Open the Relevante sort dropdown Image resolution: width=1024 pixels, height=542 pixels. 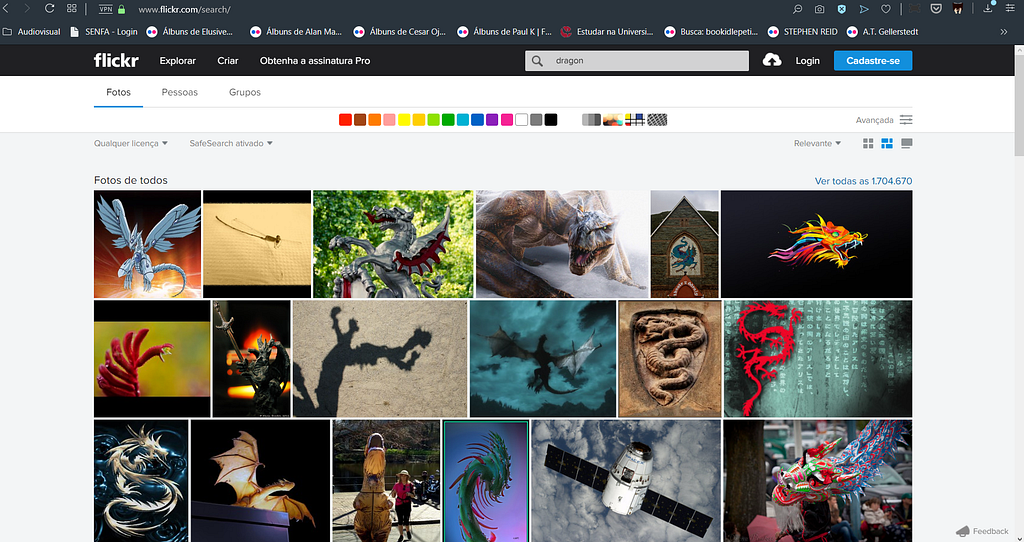(x=818, y=143)
